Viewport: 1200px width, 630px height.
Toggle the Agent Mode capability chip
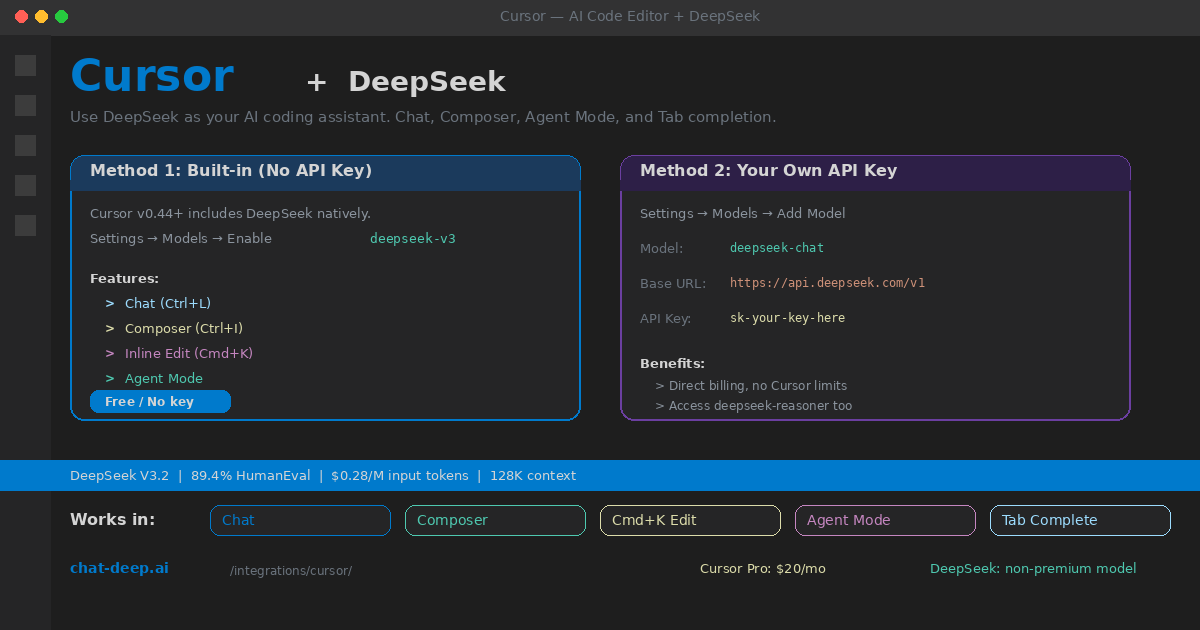[885, 520]
